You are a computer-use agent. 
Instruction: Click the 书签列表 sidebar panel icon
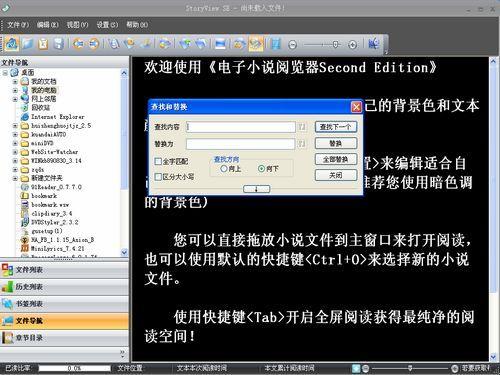(7, 304)
